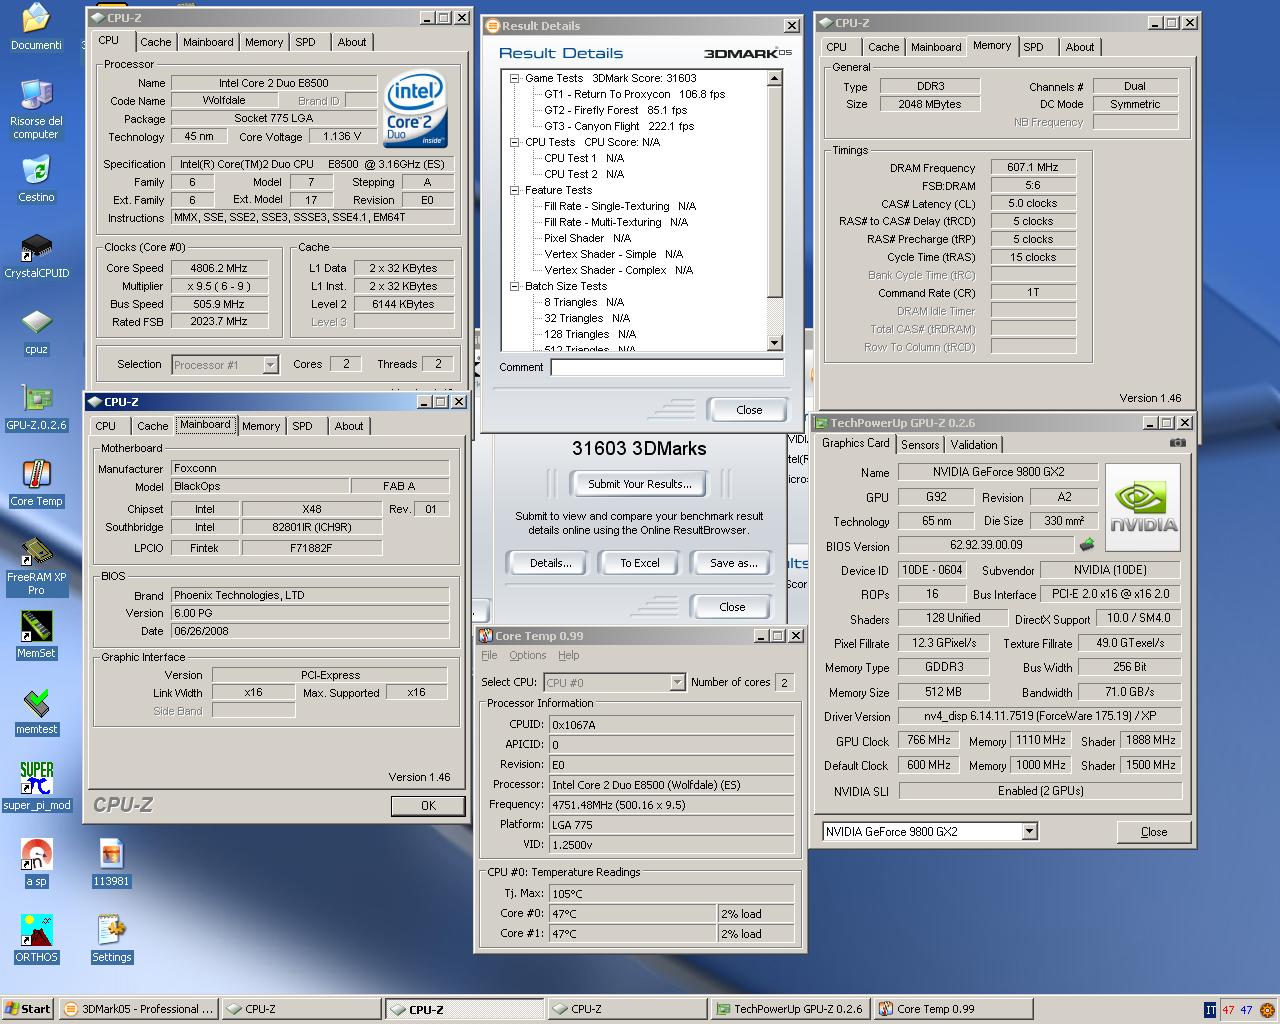Screen dimensions: 1280x1024
Task: Click To Excel button
Action: click(639, 563)
